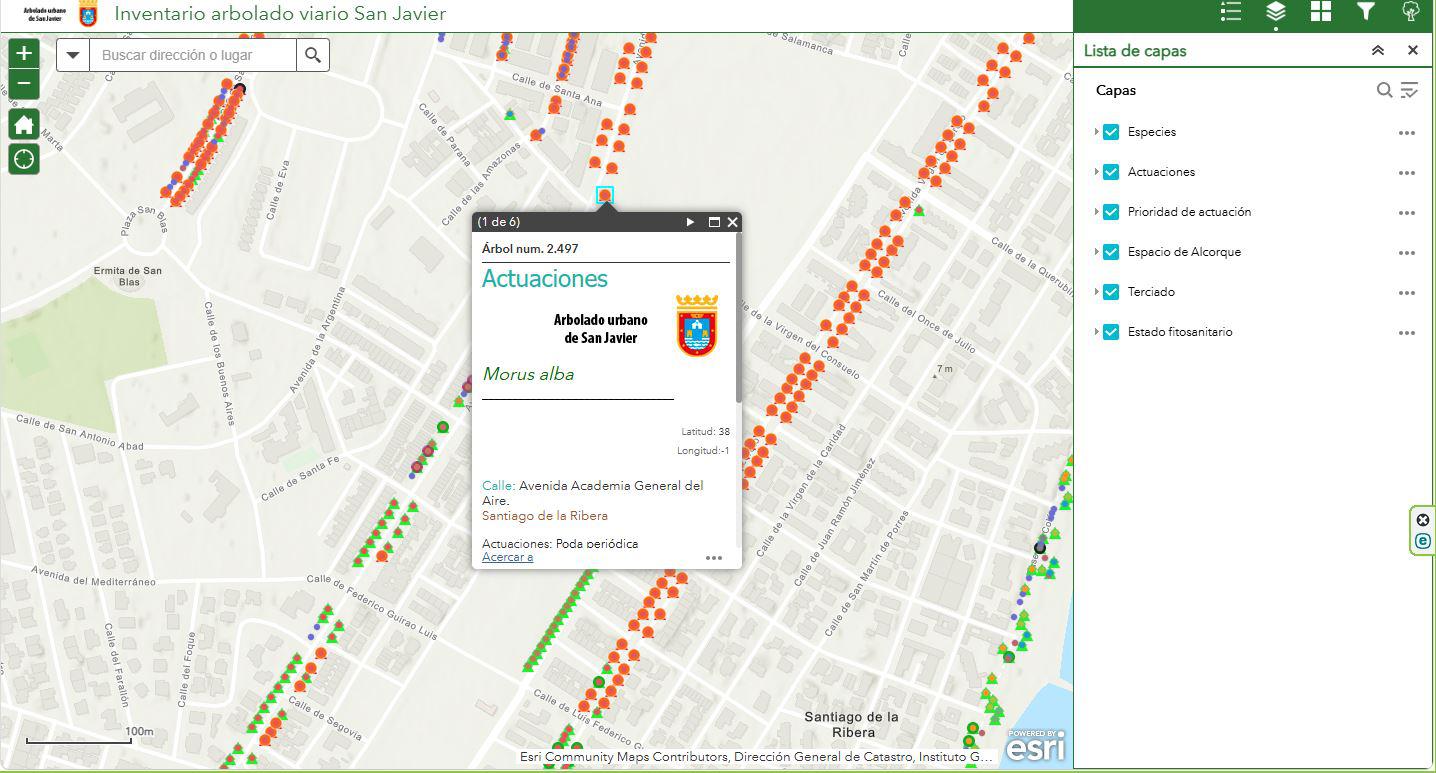Click the popup vertical scrollbar
The width and height of the screenshot is (1436, 773).
pos(739,320)
